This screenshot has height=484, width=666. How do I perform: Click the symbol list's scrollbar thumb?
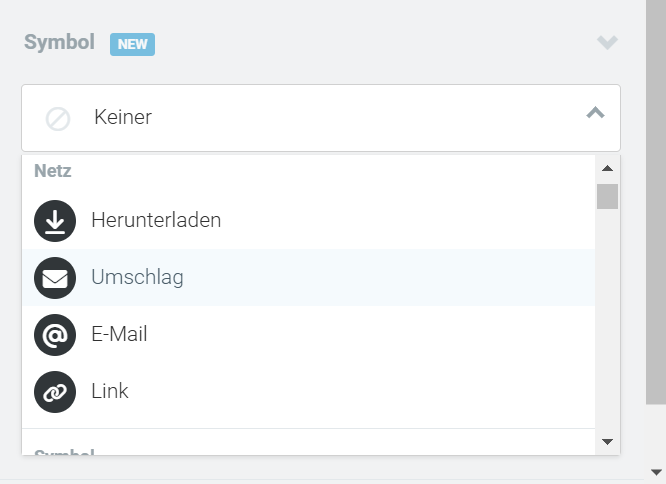pos(607,197)
